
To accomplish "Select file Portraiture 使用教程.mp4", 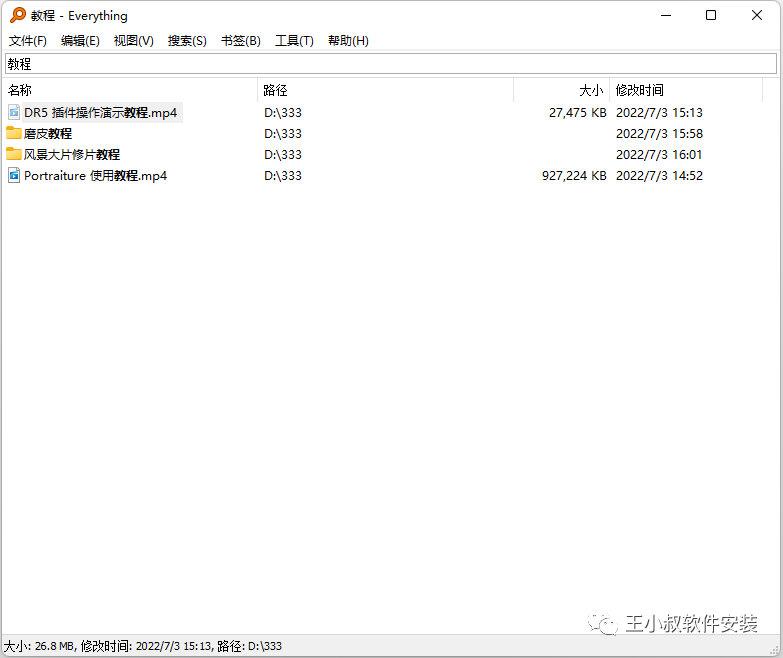I will (95, 176).
